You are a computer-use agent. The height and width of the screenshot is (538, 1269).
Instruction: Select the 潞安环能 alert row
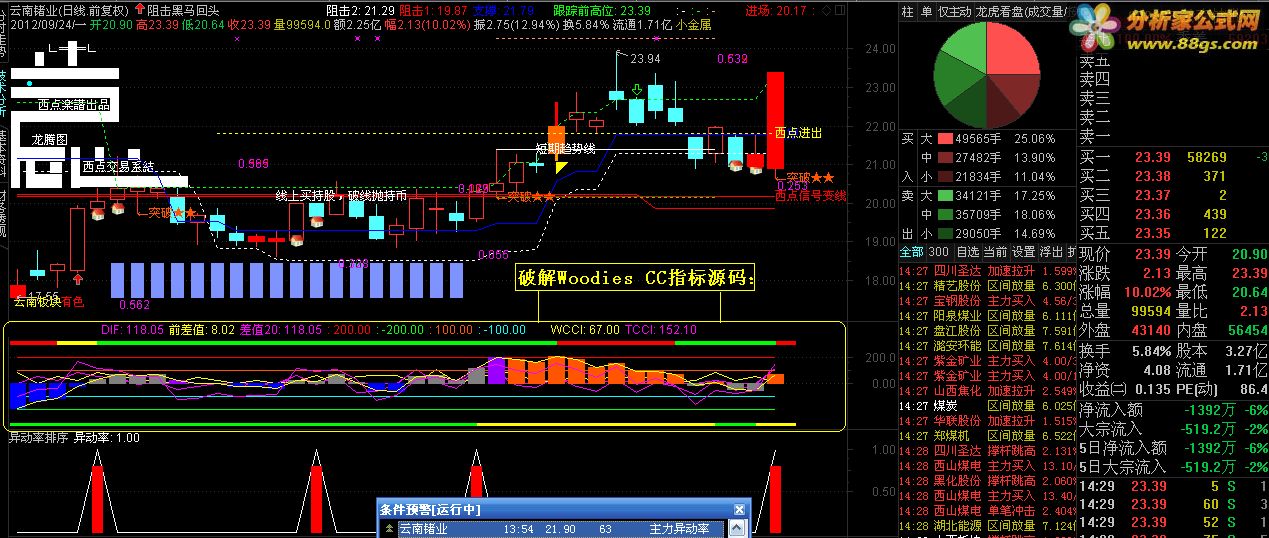988,345
